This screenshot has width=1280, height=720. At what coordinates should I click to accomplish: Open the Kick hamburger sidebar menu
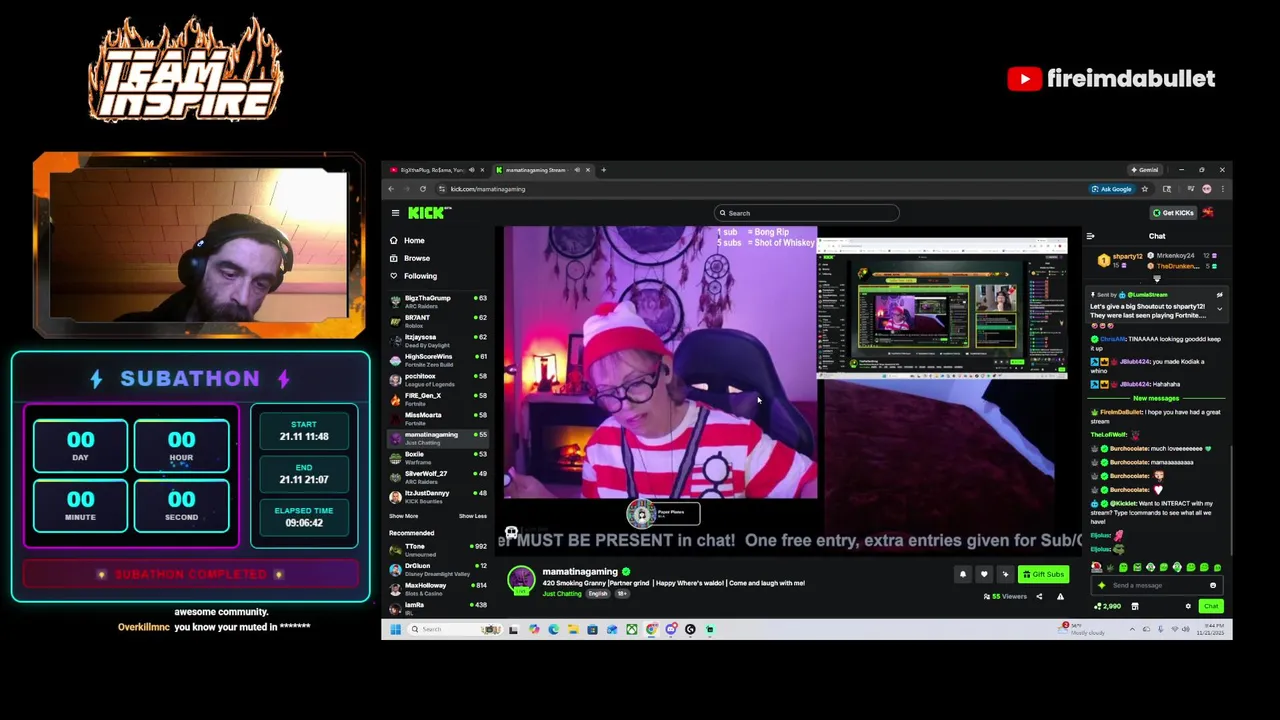pyautogui.click(x=395, y=213)
